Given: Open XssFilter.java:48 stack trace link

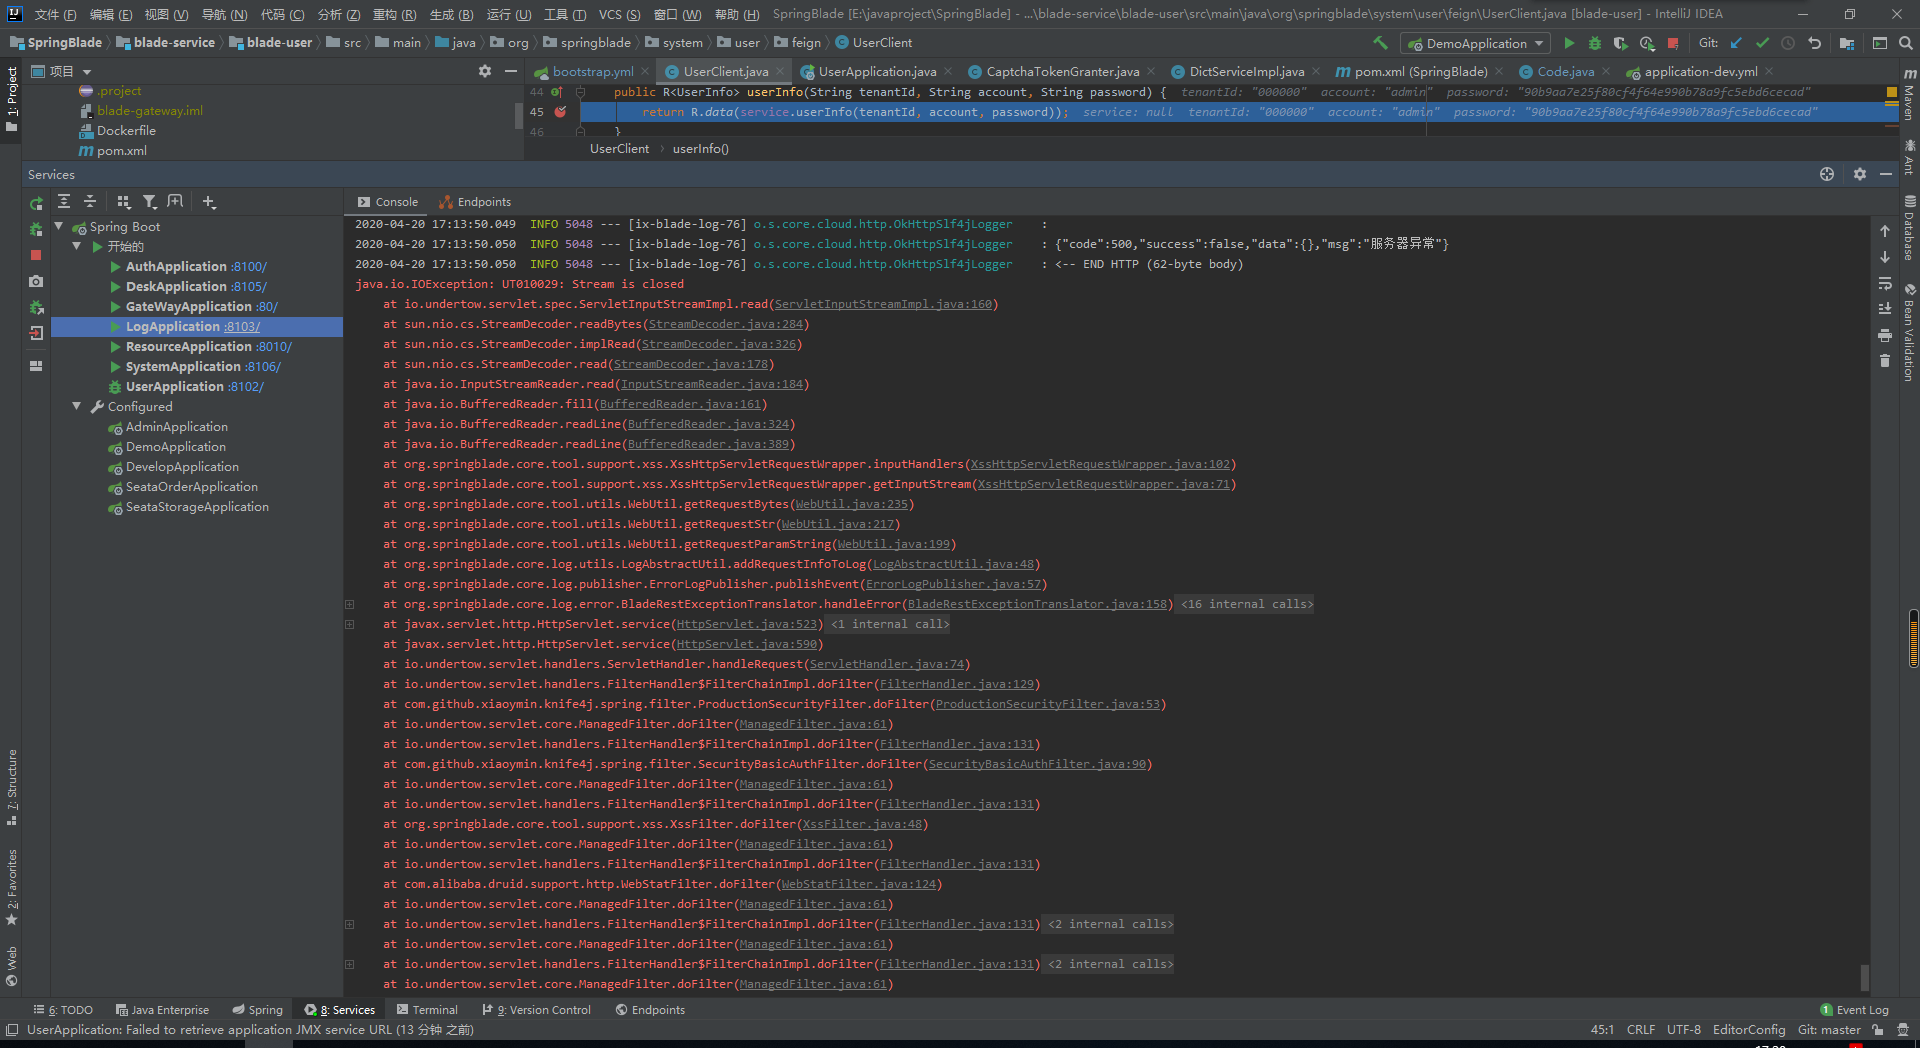Looking at the screenshot, I should [x=863, y=824].
